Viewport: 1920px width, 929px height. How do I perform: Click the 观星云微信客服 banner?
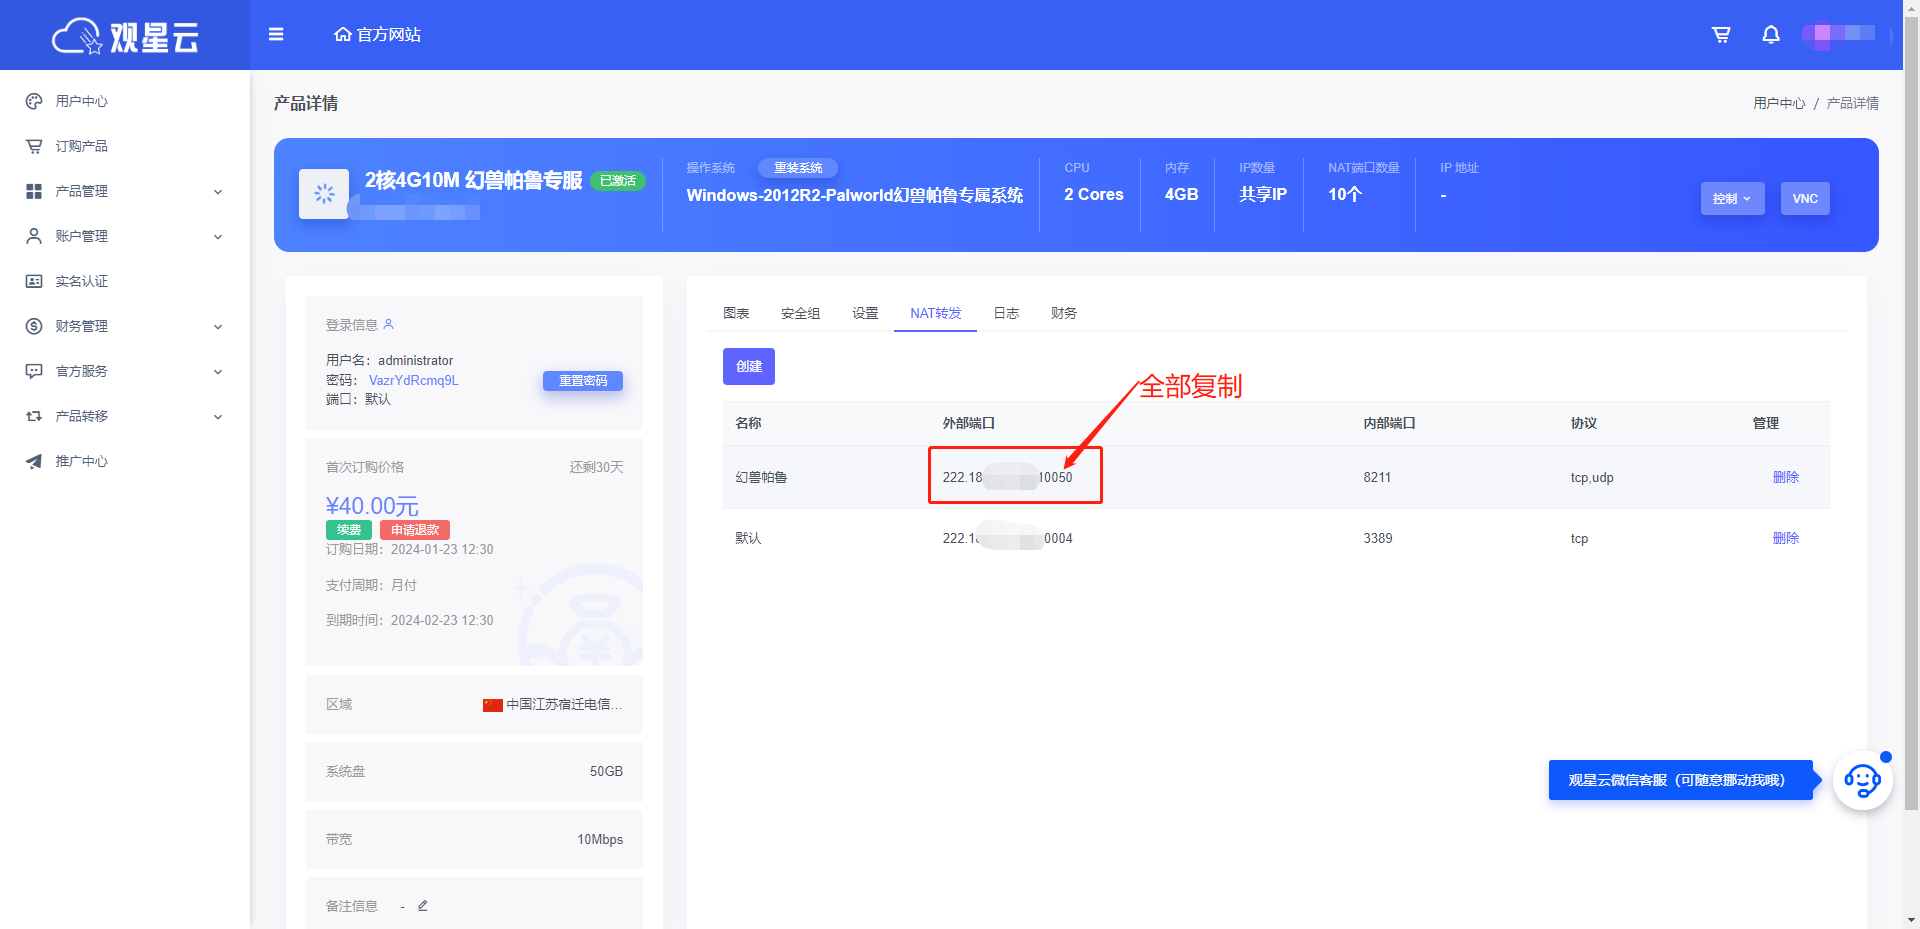[1680, 780]
